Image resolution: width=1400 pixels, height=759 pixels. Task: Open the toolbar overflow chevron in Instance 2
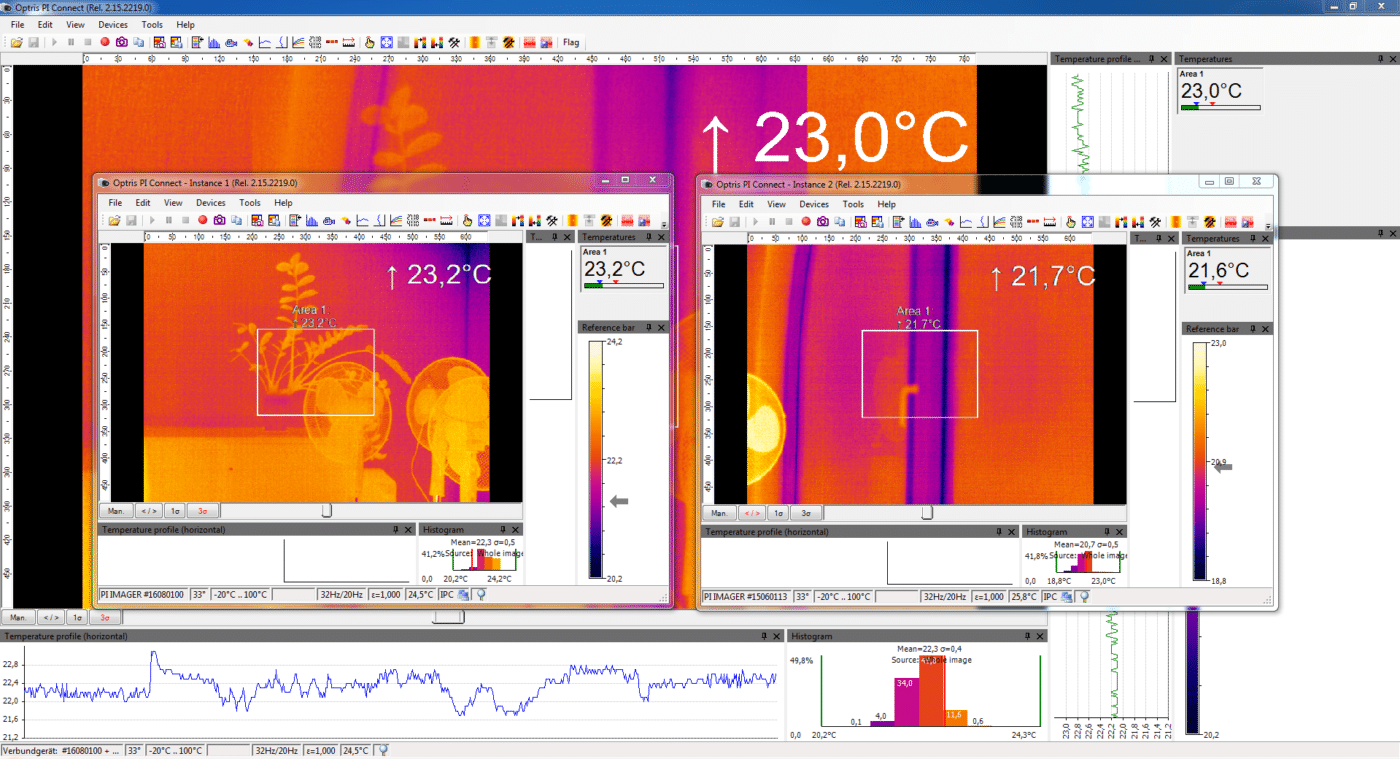1268,227
